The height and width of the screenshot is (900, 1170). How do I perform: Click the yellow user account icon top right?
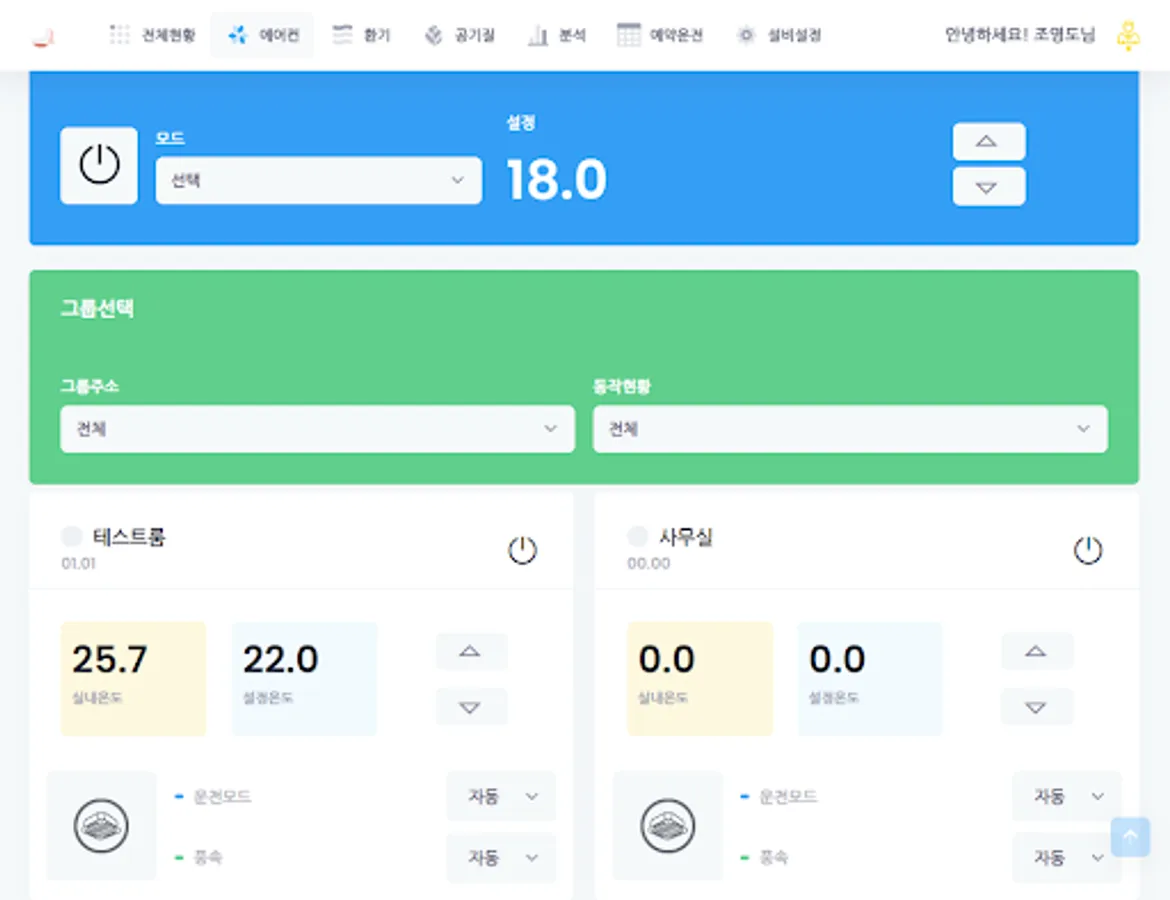coord(1128,34)
